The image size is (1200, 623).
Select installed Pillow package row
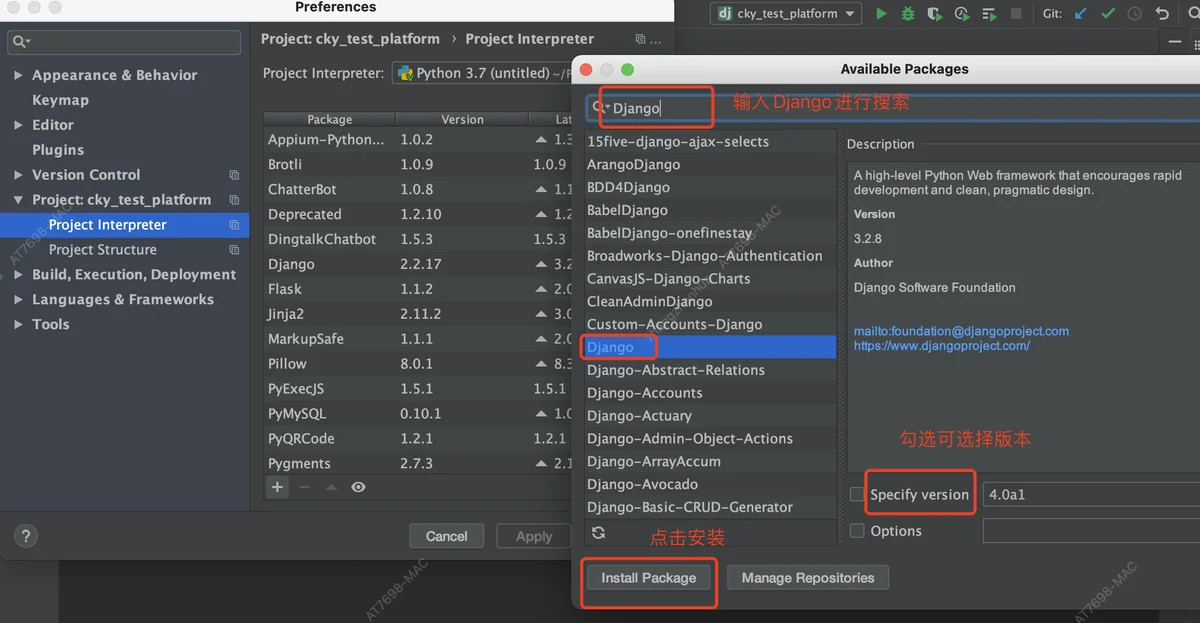click(x=418, y=364)
